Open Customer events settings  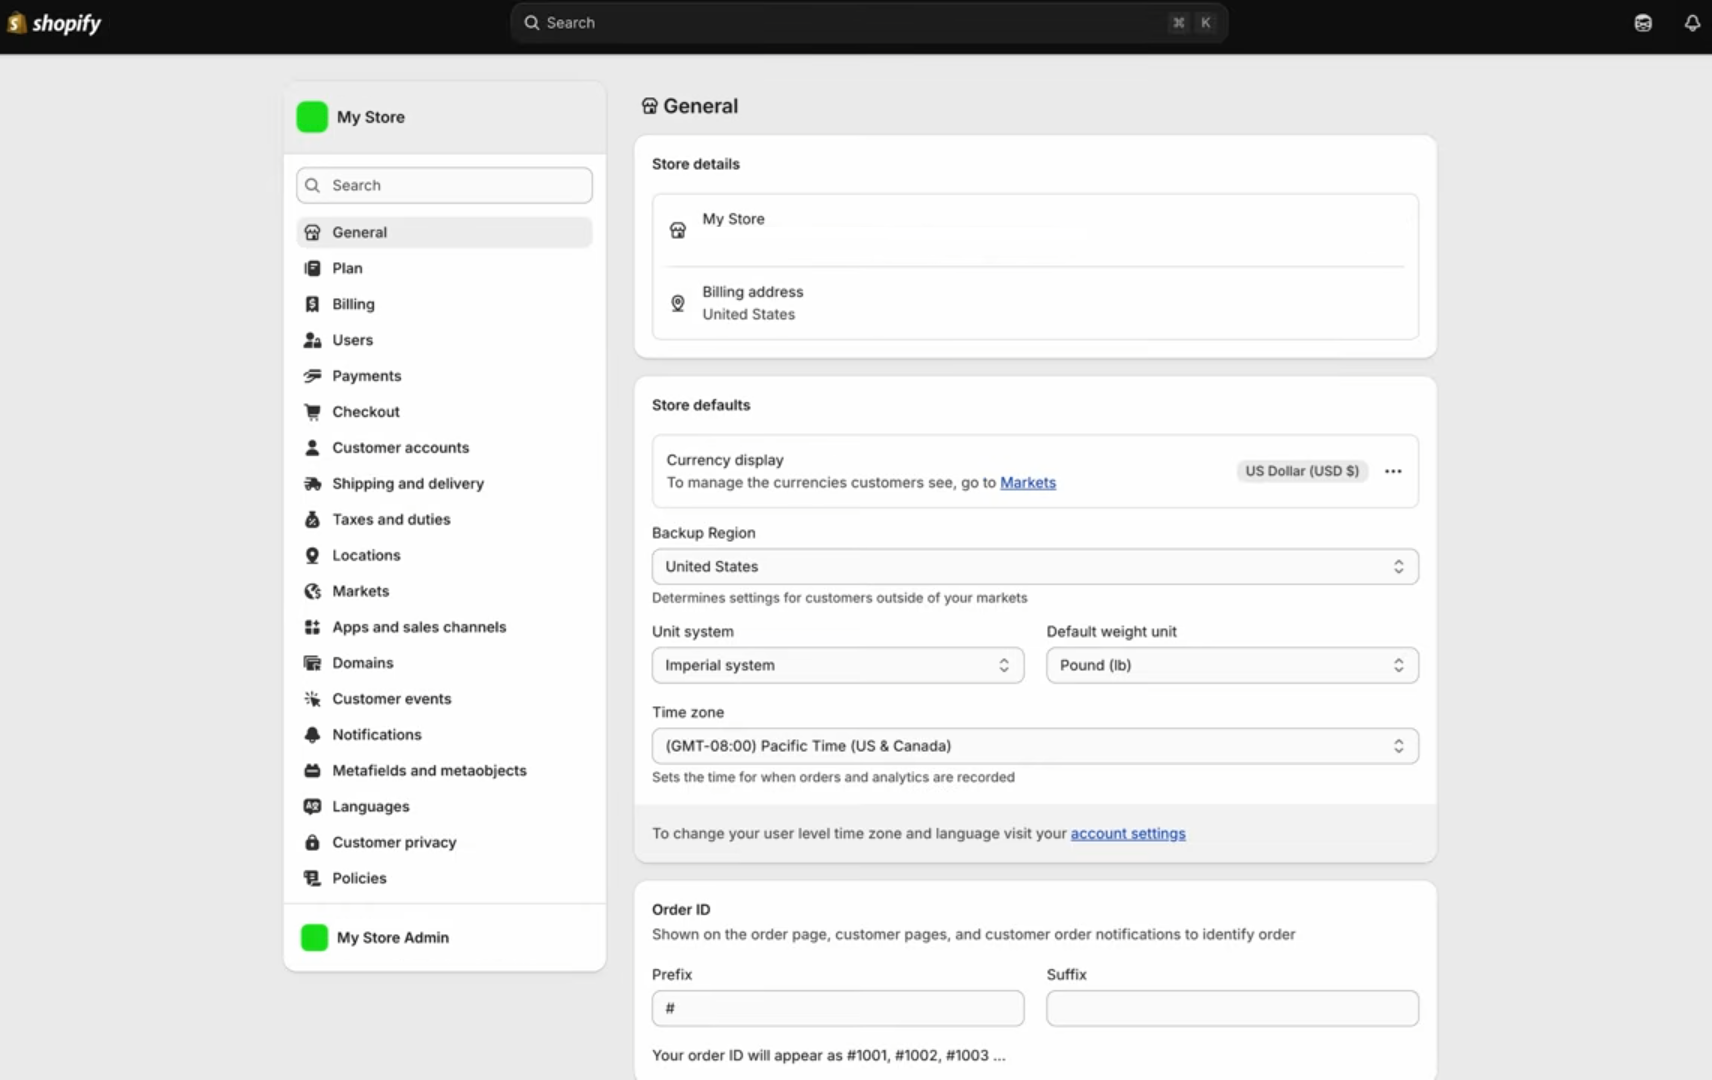click(x=444, y=699)
